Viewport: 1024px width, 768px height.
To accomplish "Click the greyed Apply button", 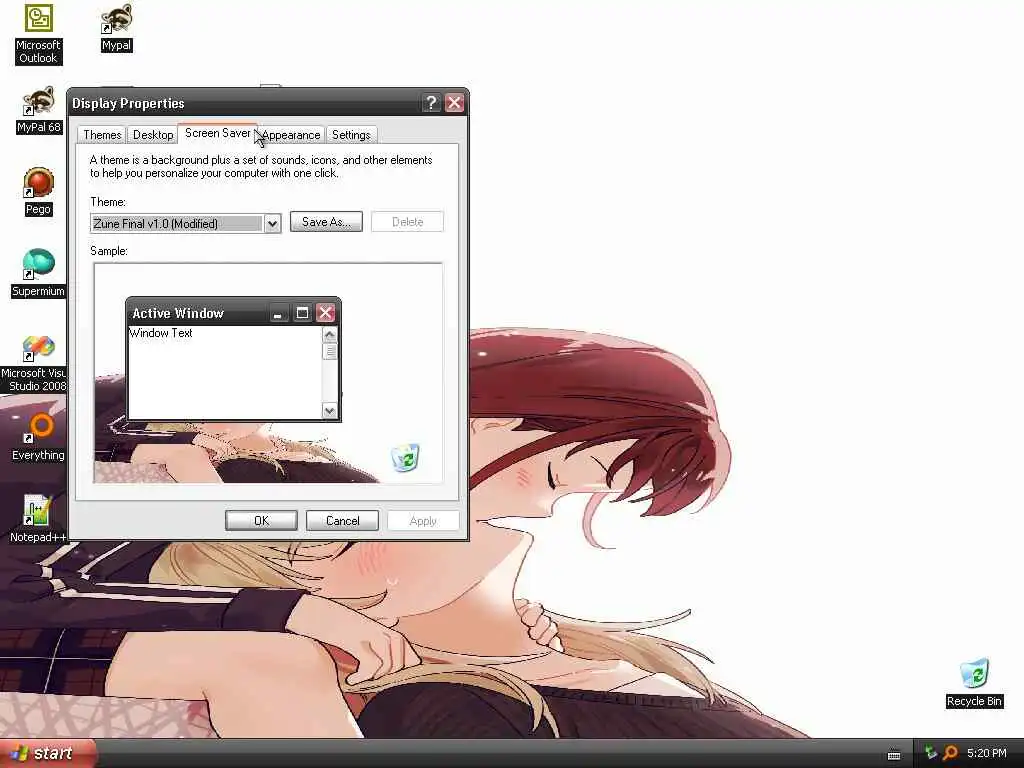I will click(423, 520).
